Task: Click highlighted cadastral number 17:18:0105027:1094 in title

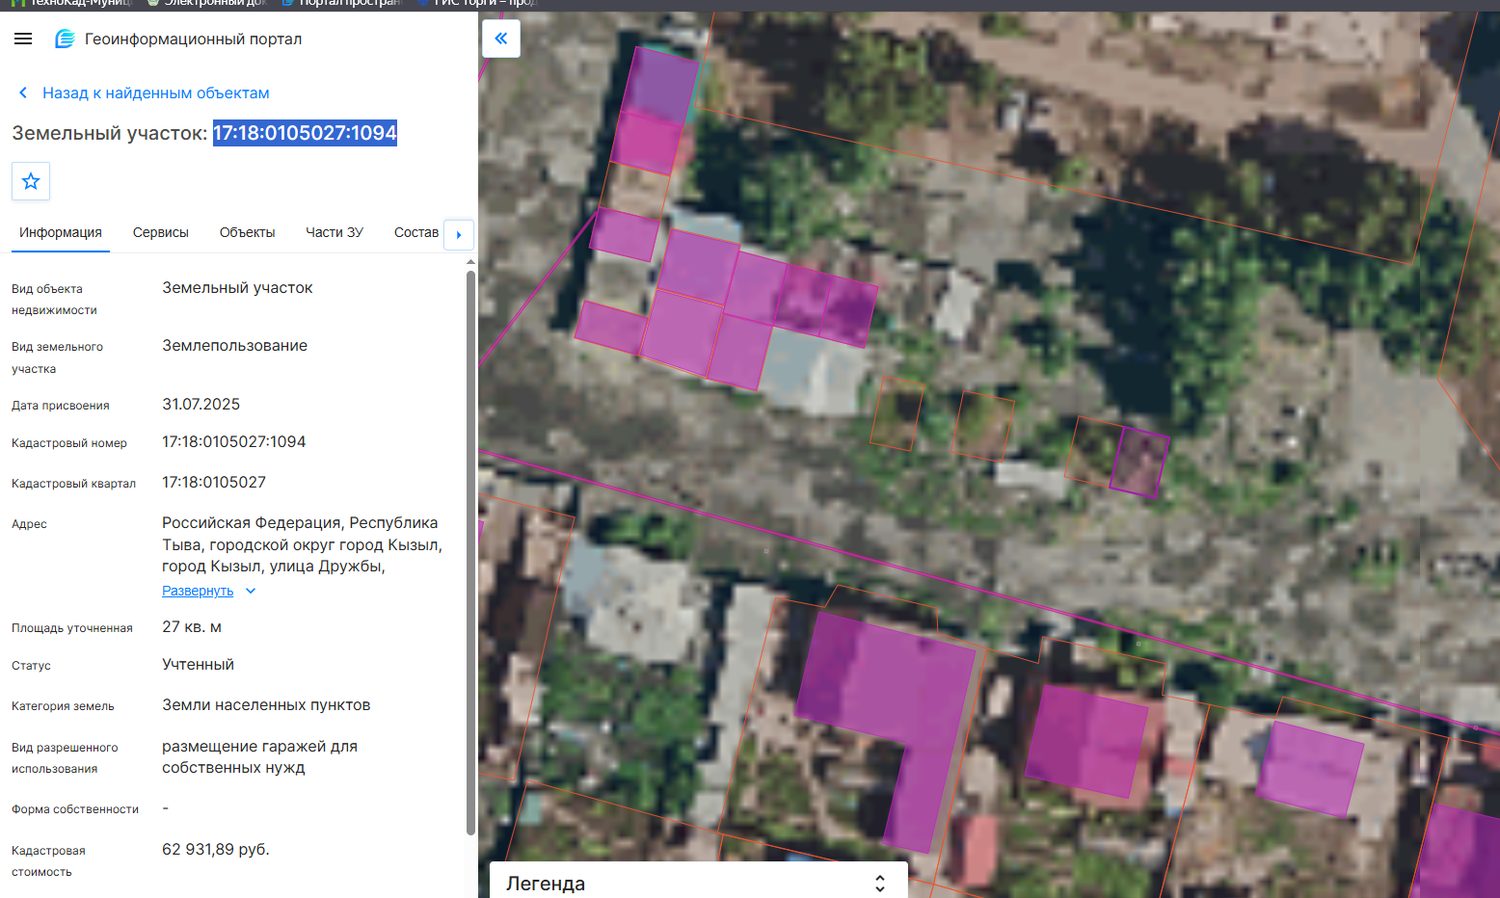Action: tap(305, 133)
